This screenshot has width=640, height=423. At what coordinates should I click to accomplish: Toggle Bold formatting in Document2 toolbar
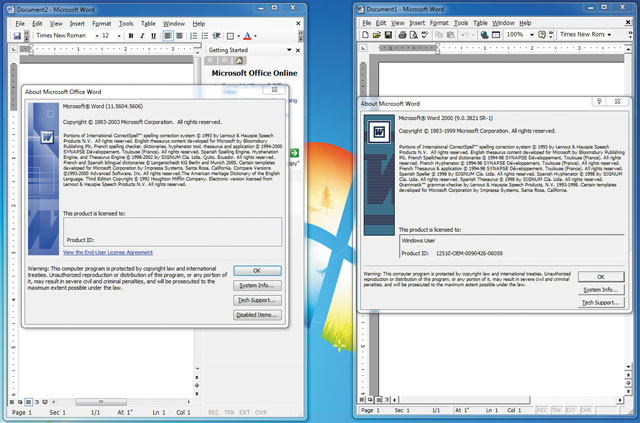[x=131, y=36]
